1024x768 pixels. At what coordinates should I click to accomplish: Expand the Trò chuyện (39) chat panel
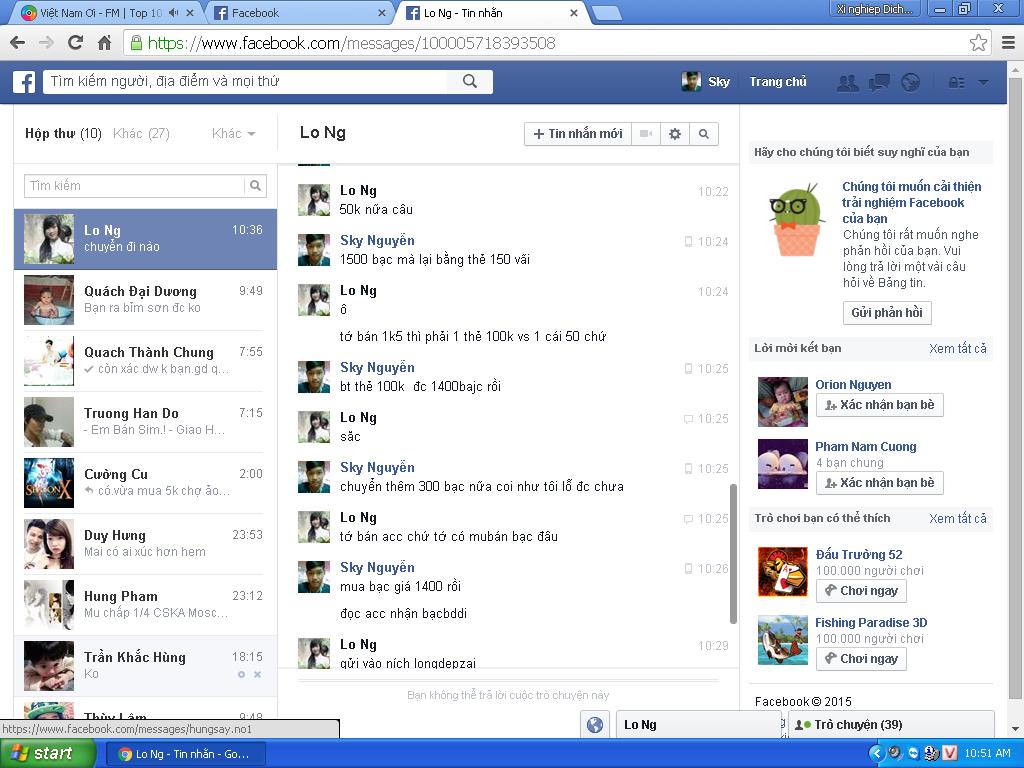(x=890, y=725)
